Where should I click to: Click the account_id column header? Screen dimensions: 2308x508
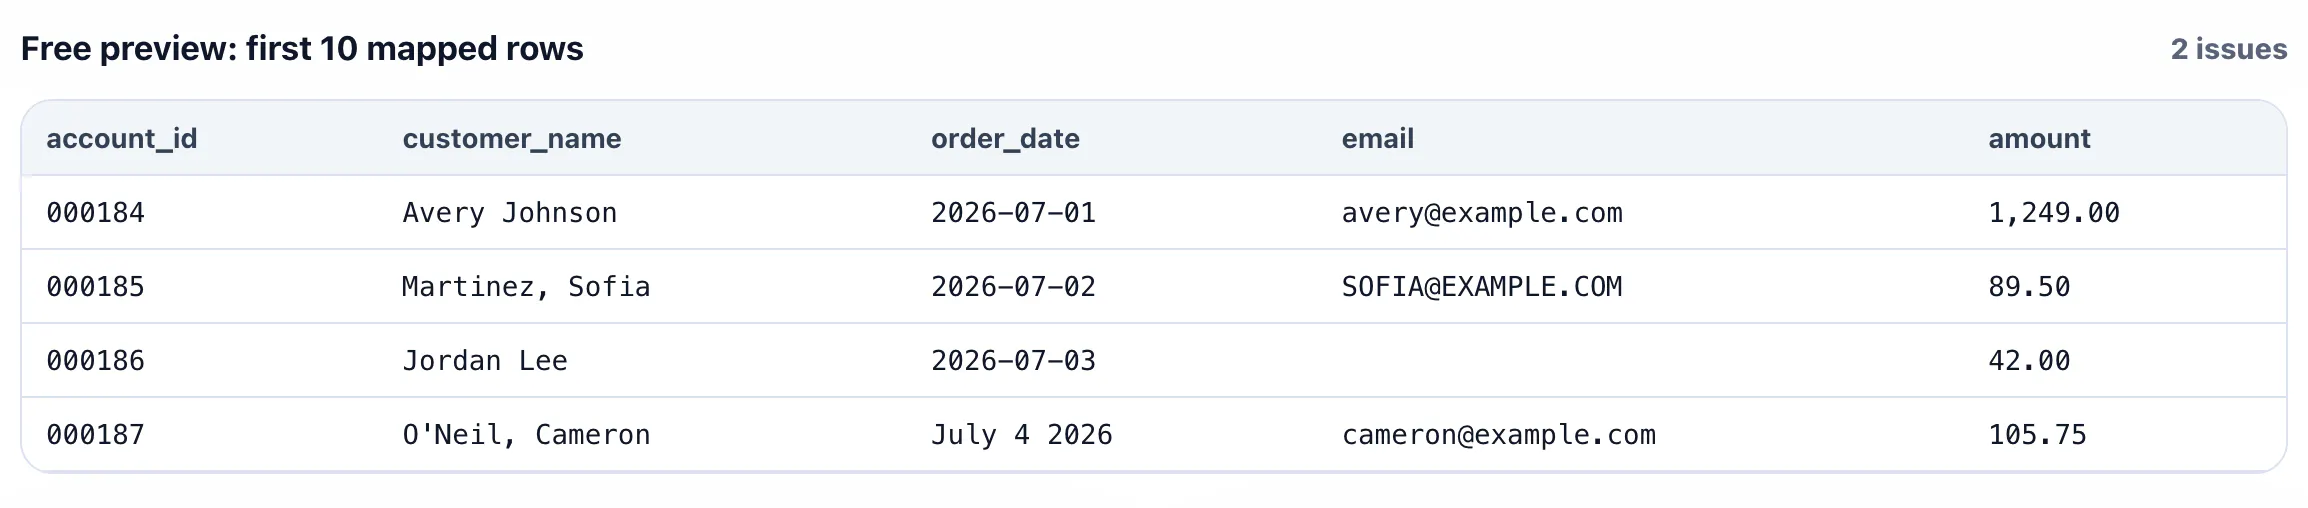pos(122,138)
